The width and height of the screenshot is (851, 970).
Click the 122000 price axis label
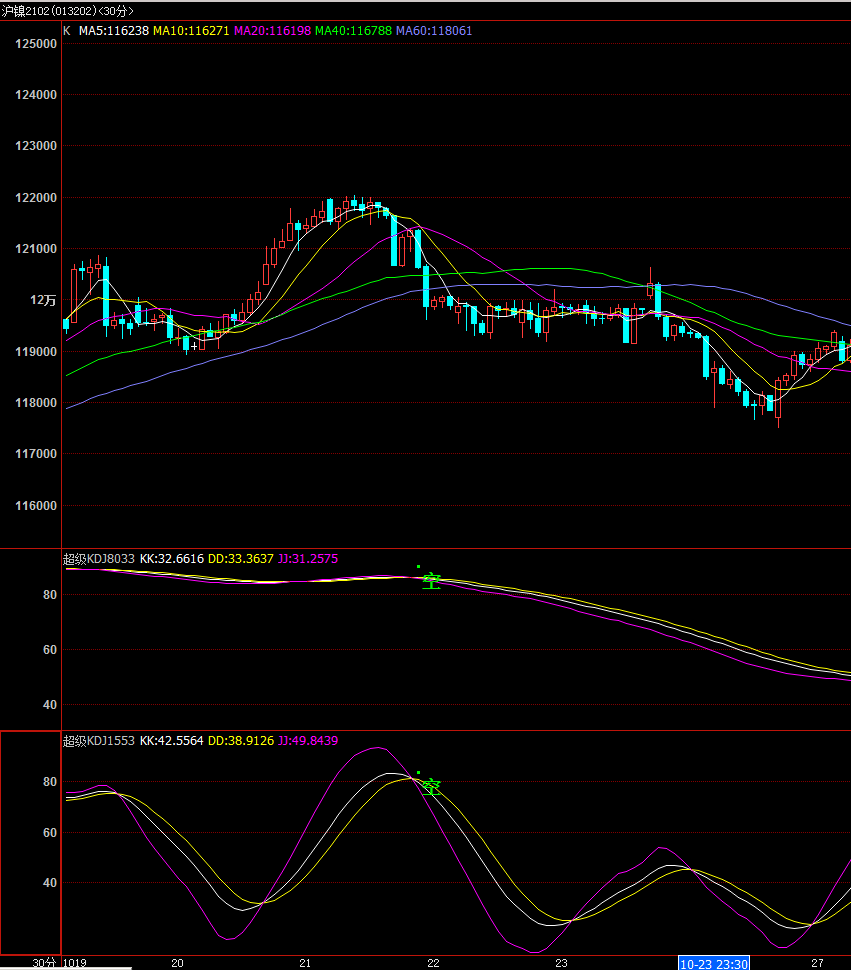pos(36,197)
